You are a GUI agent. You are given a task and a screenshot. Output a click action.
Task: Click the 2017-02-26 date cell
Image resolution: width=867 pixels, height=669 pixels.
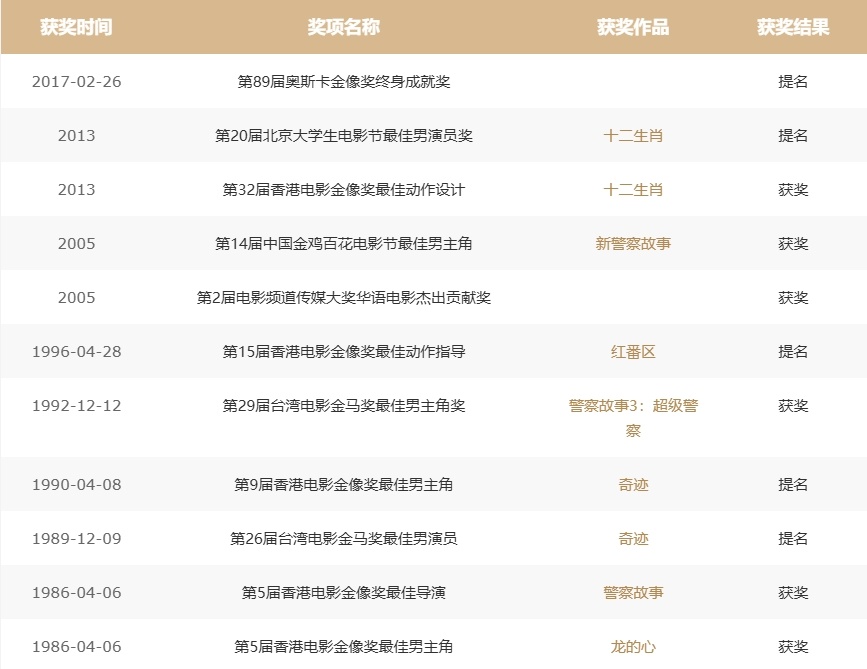[x=76, y=81]
